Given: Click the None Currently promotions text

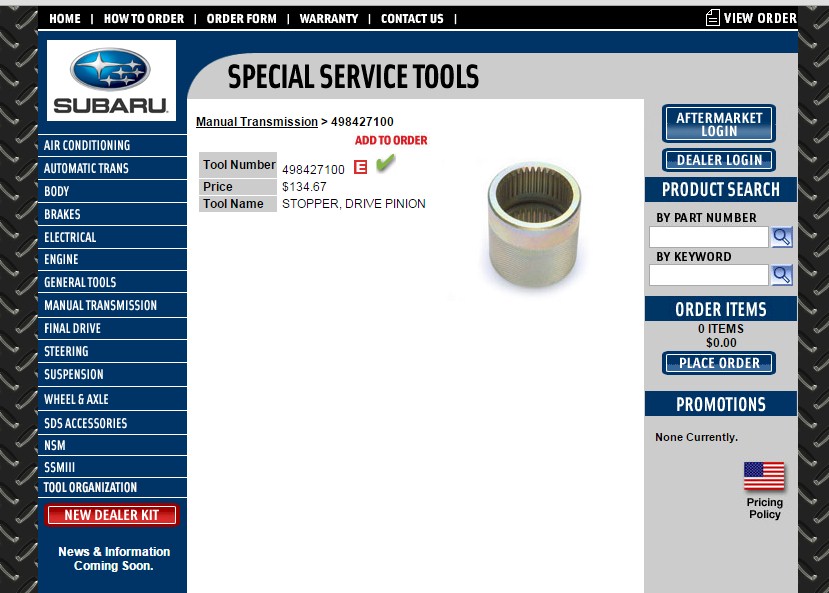Looking at the screenshot, I should (696, 437).
